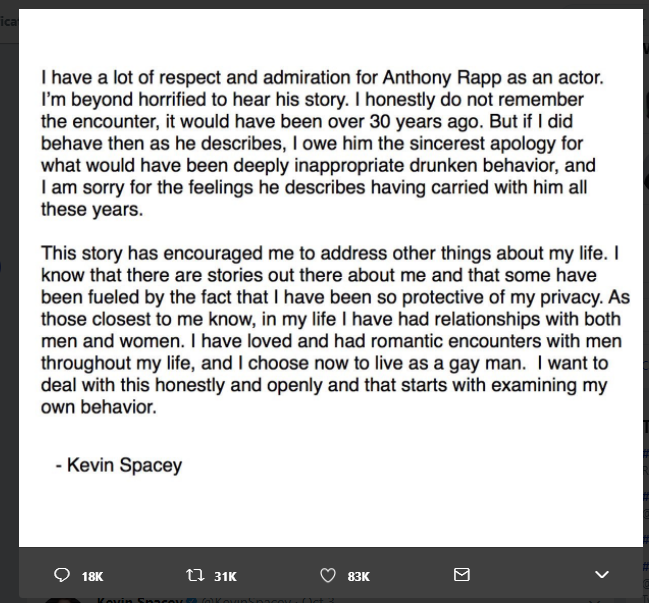This screenshot has width=649, height=603.
Task: Open the chevron-down more options menu
Action: [601, 574]
